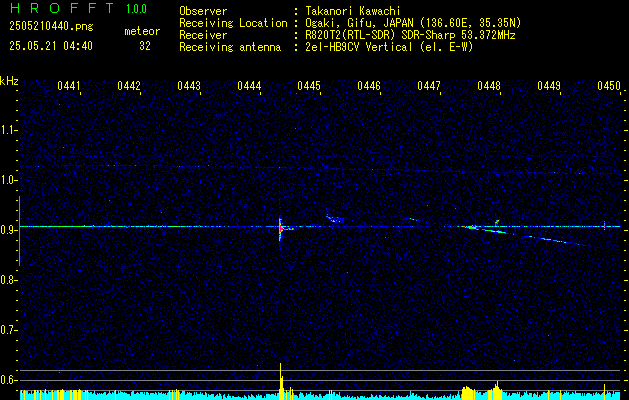The height and width of the screenshot is (400, 629).
Task: Click the 1.1 kHz axis label
Action: [8, 130]
